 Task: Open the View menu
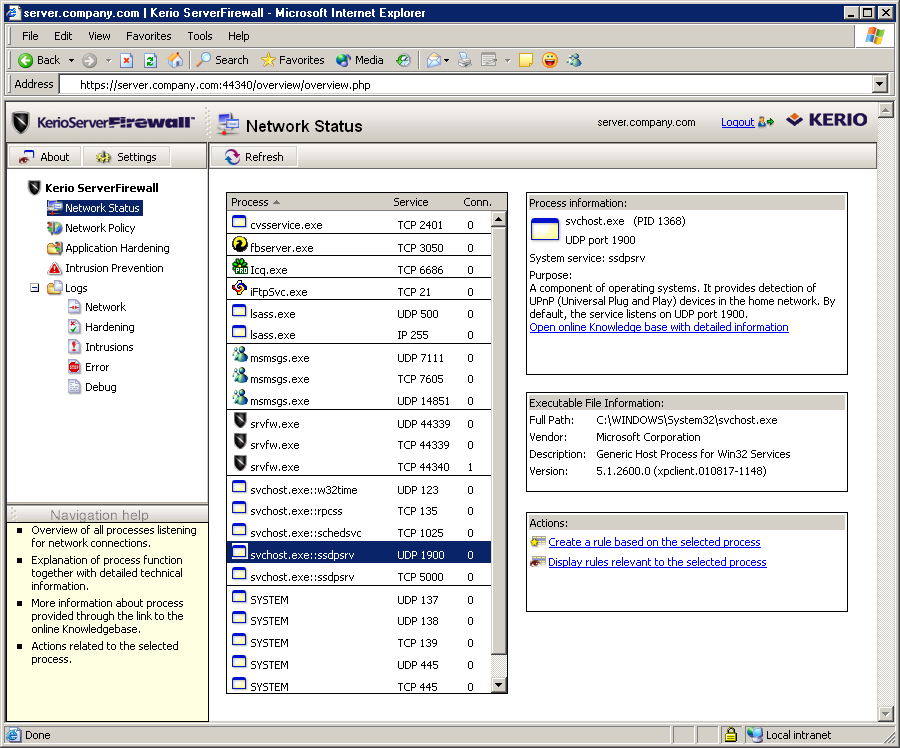click(x=99, y=36)
